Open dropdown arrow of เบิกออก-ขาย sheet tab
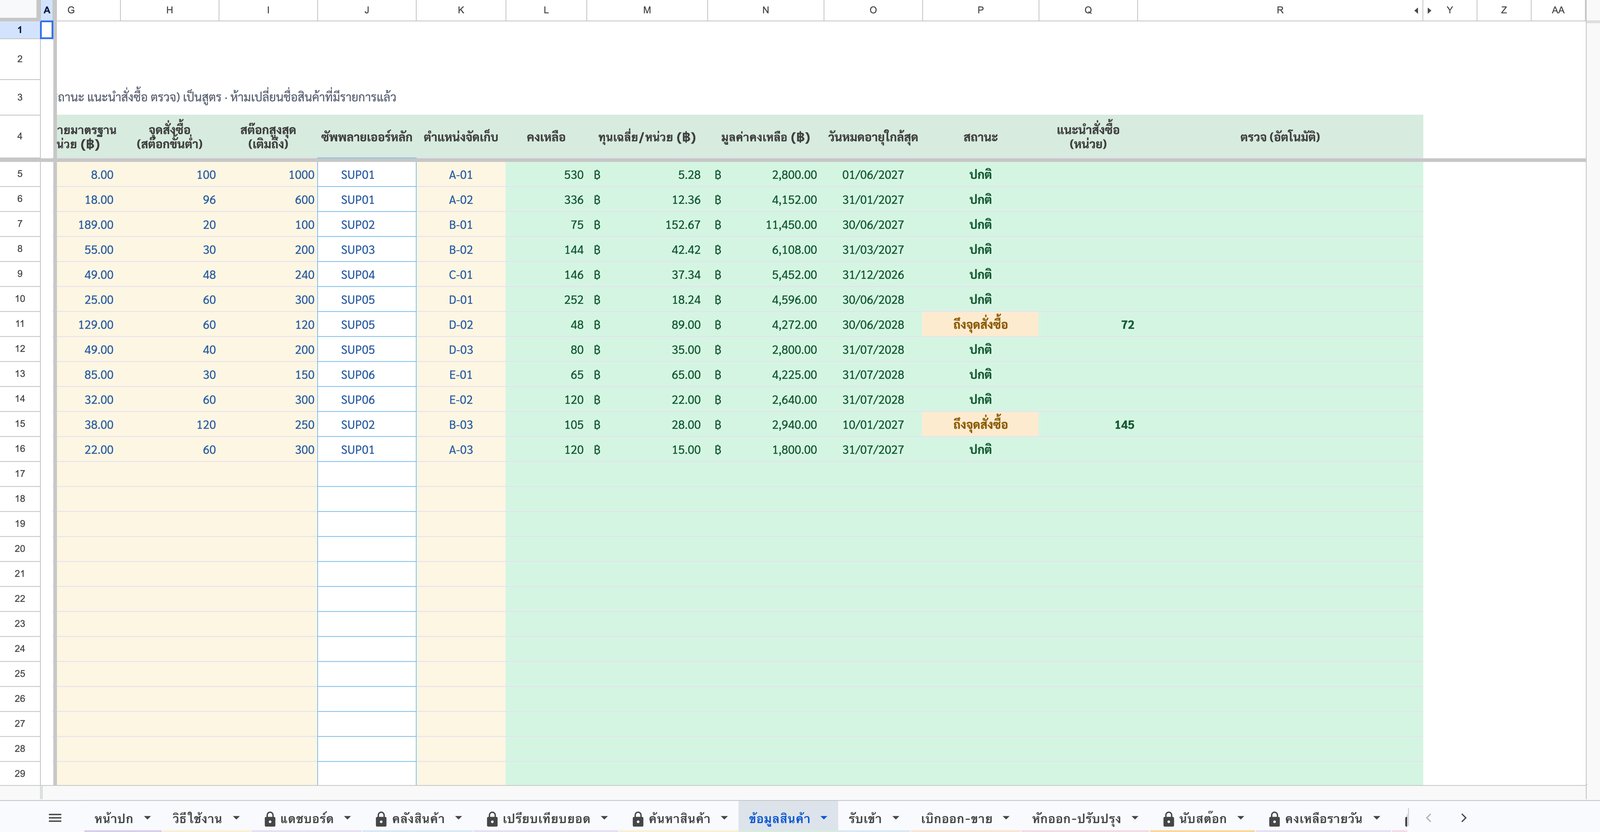1600x832 pixels. click(1006, 818)
